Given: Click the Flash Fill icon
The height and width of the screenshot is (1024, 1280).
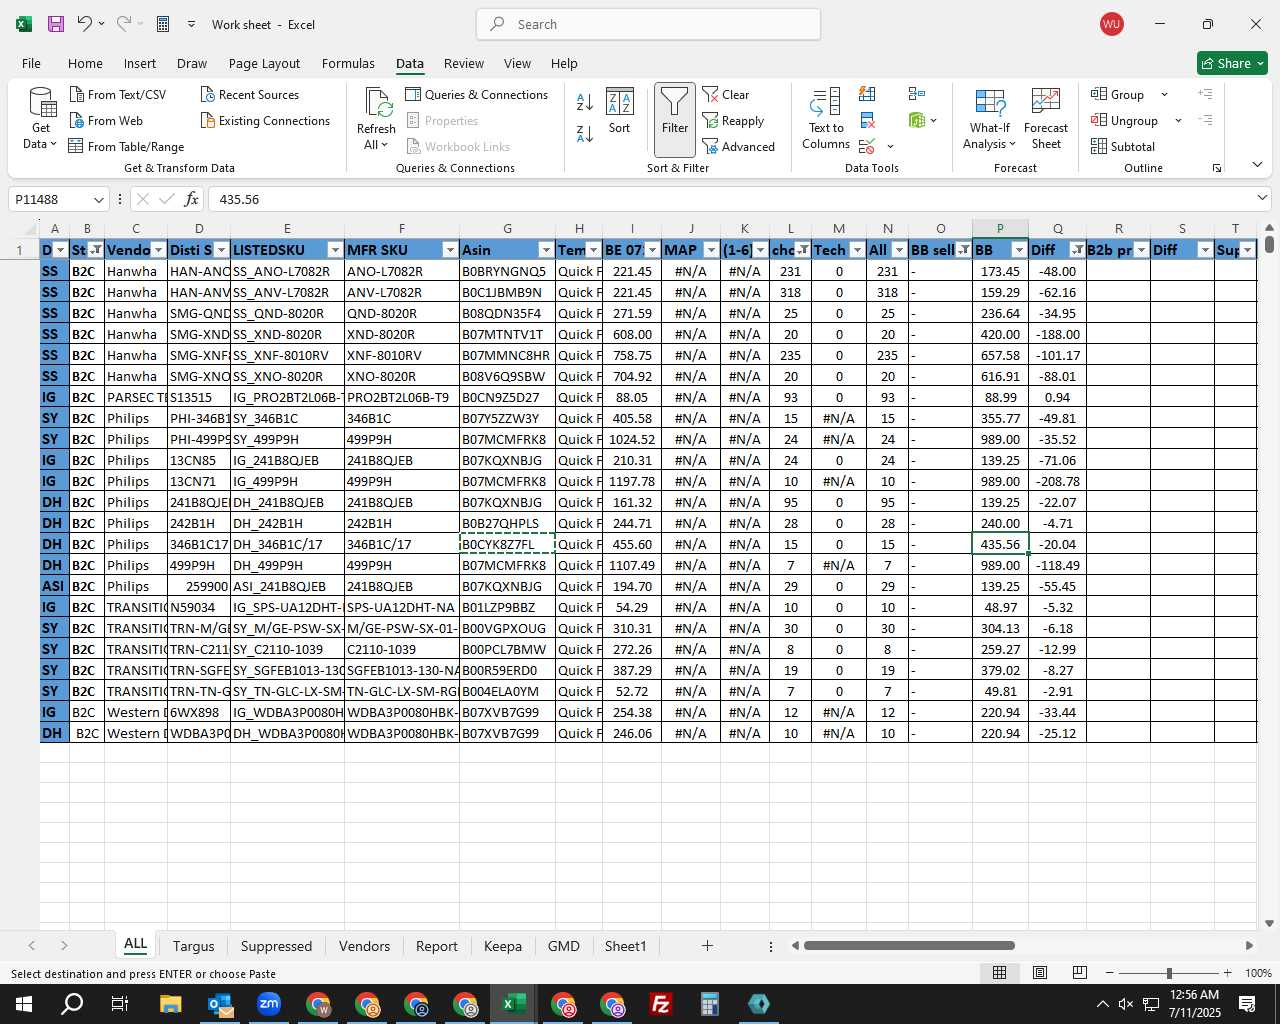Looking at the screenshot, I should point(867,94).
